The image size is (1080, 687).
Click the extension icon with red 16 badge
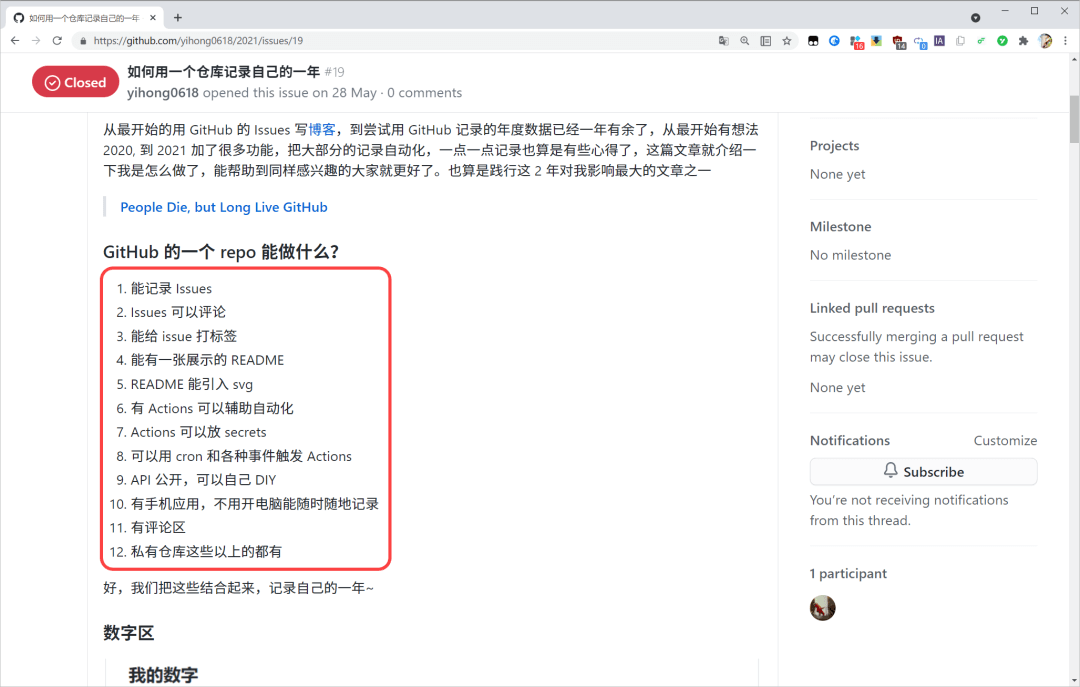pyautogui.click(x=856, y=42)
